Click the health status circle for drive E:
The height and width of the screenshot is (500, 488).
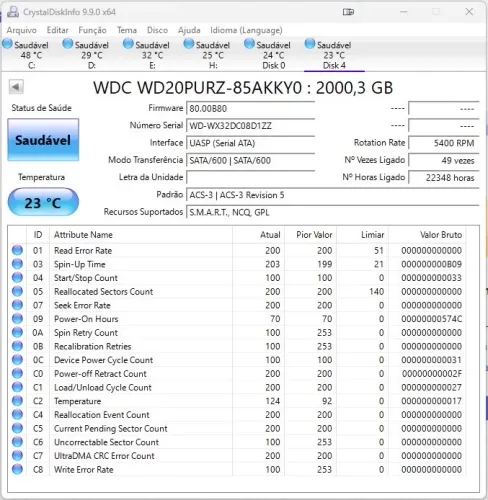pyautogui.click(x=128, y=44)
